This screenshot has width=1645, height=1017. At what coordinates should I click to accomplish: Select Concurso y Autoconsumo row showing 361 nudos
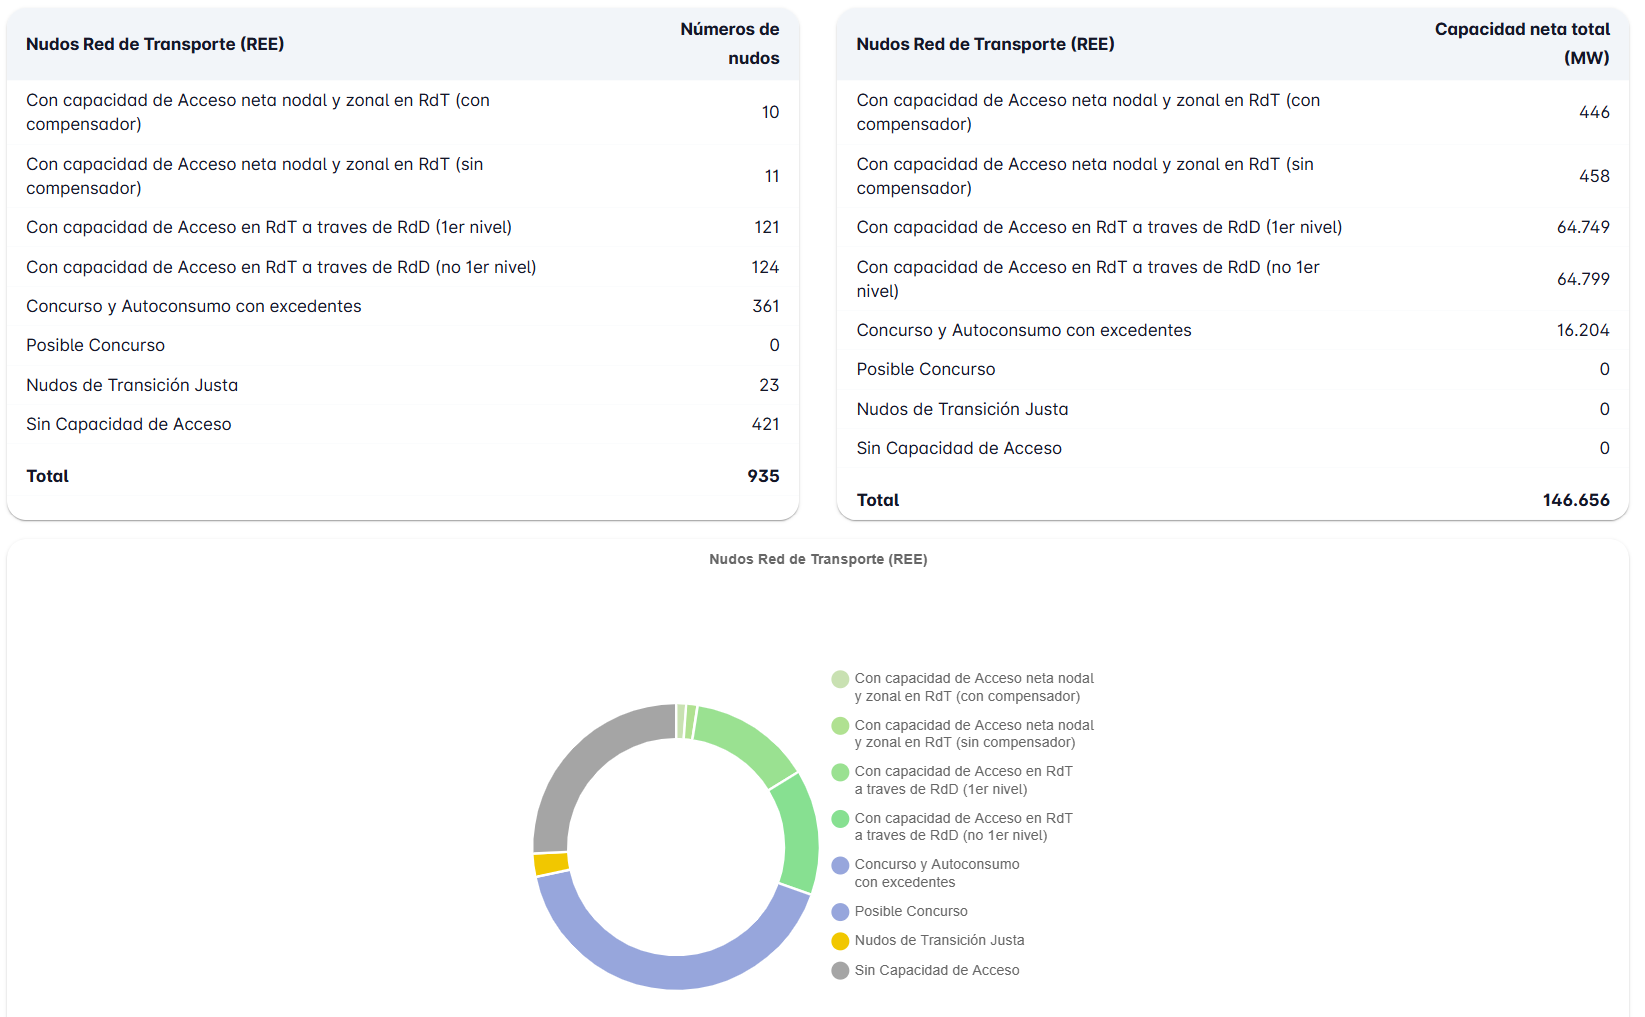[x=402, y=307]
